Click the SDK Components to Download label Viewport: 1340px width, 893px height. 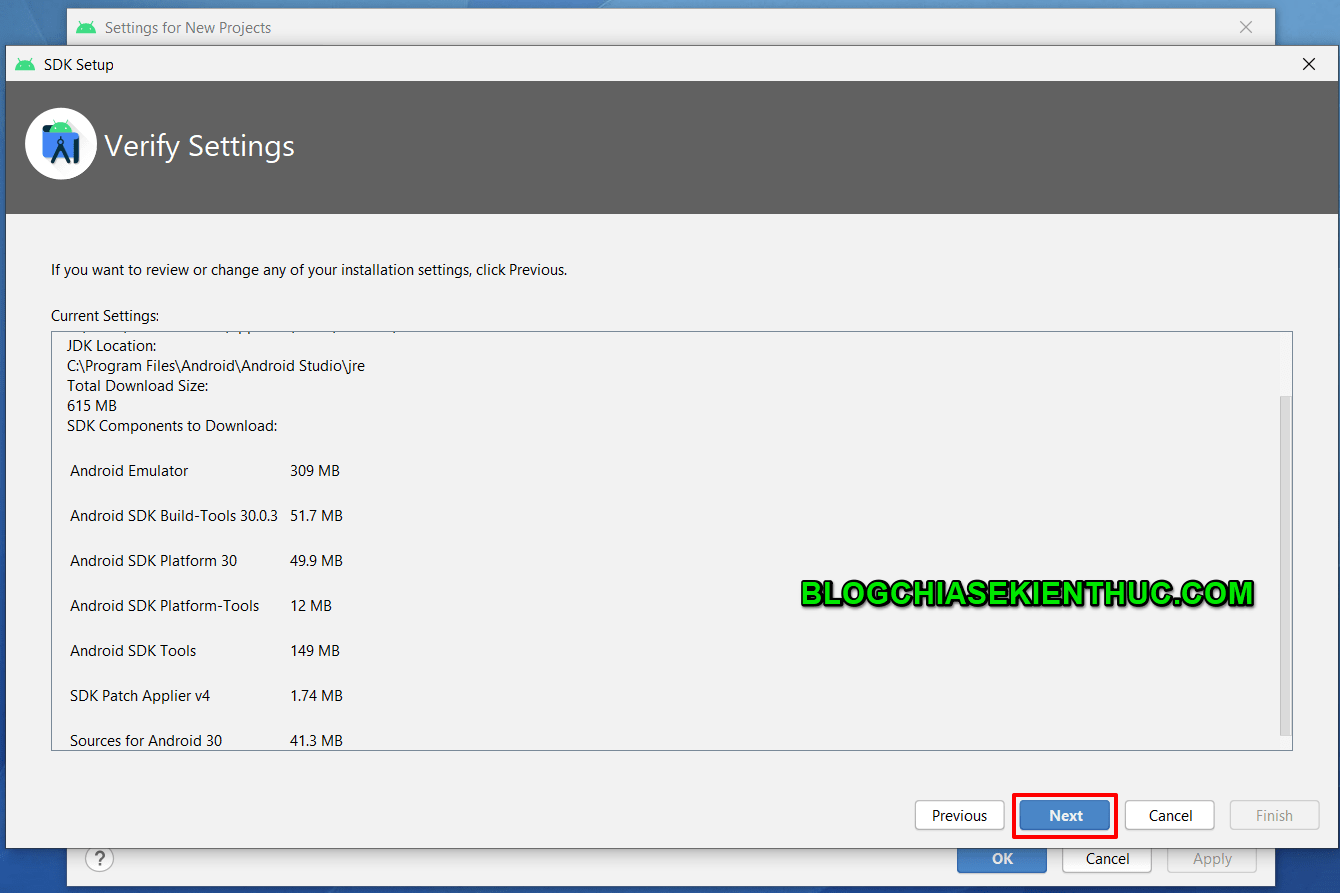tap(172, 426)
